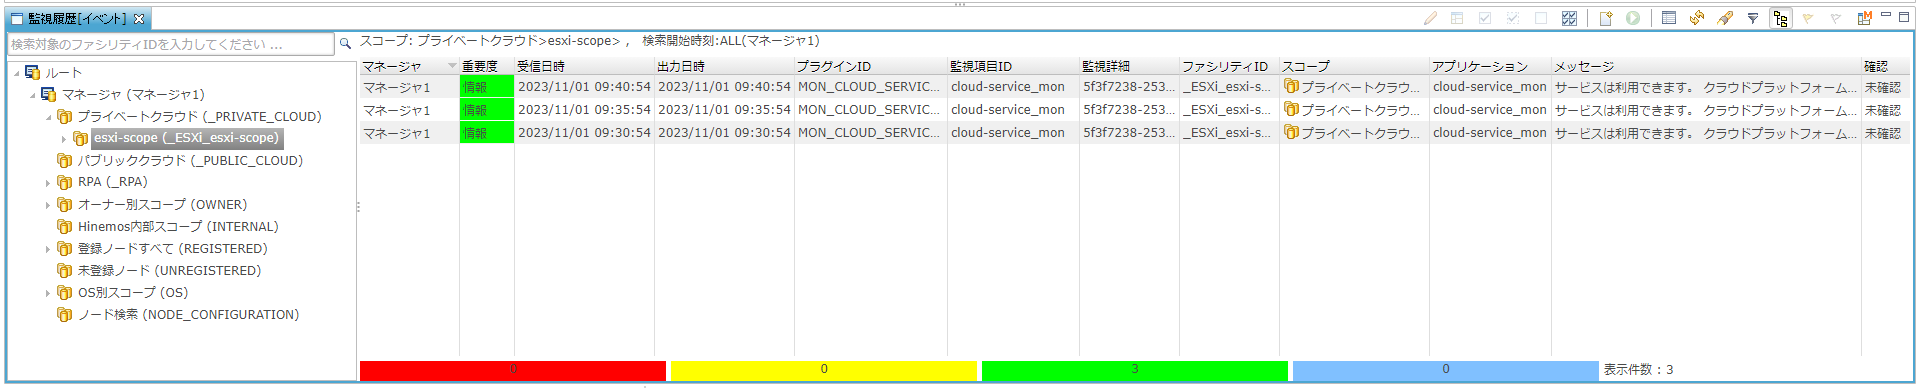Viewport: 1918px width, 388px height.
Task: Click the multiple checkmarks batch confirm icon
Action: tap(1569, 18)
